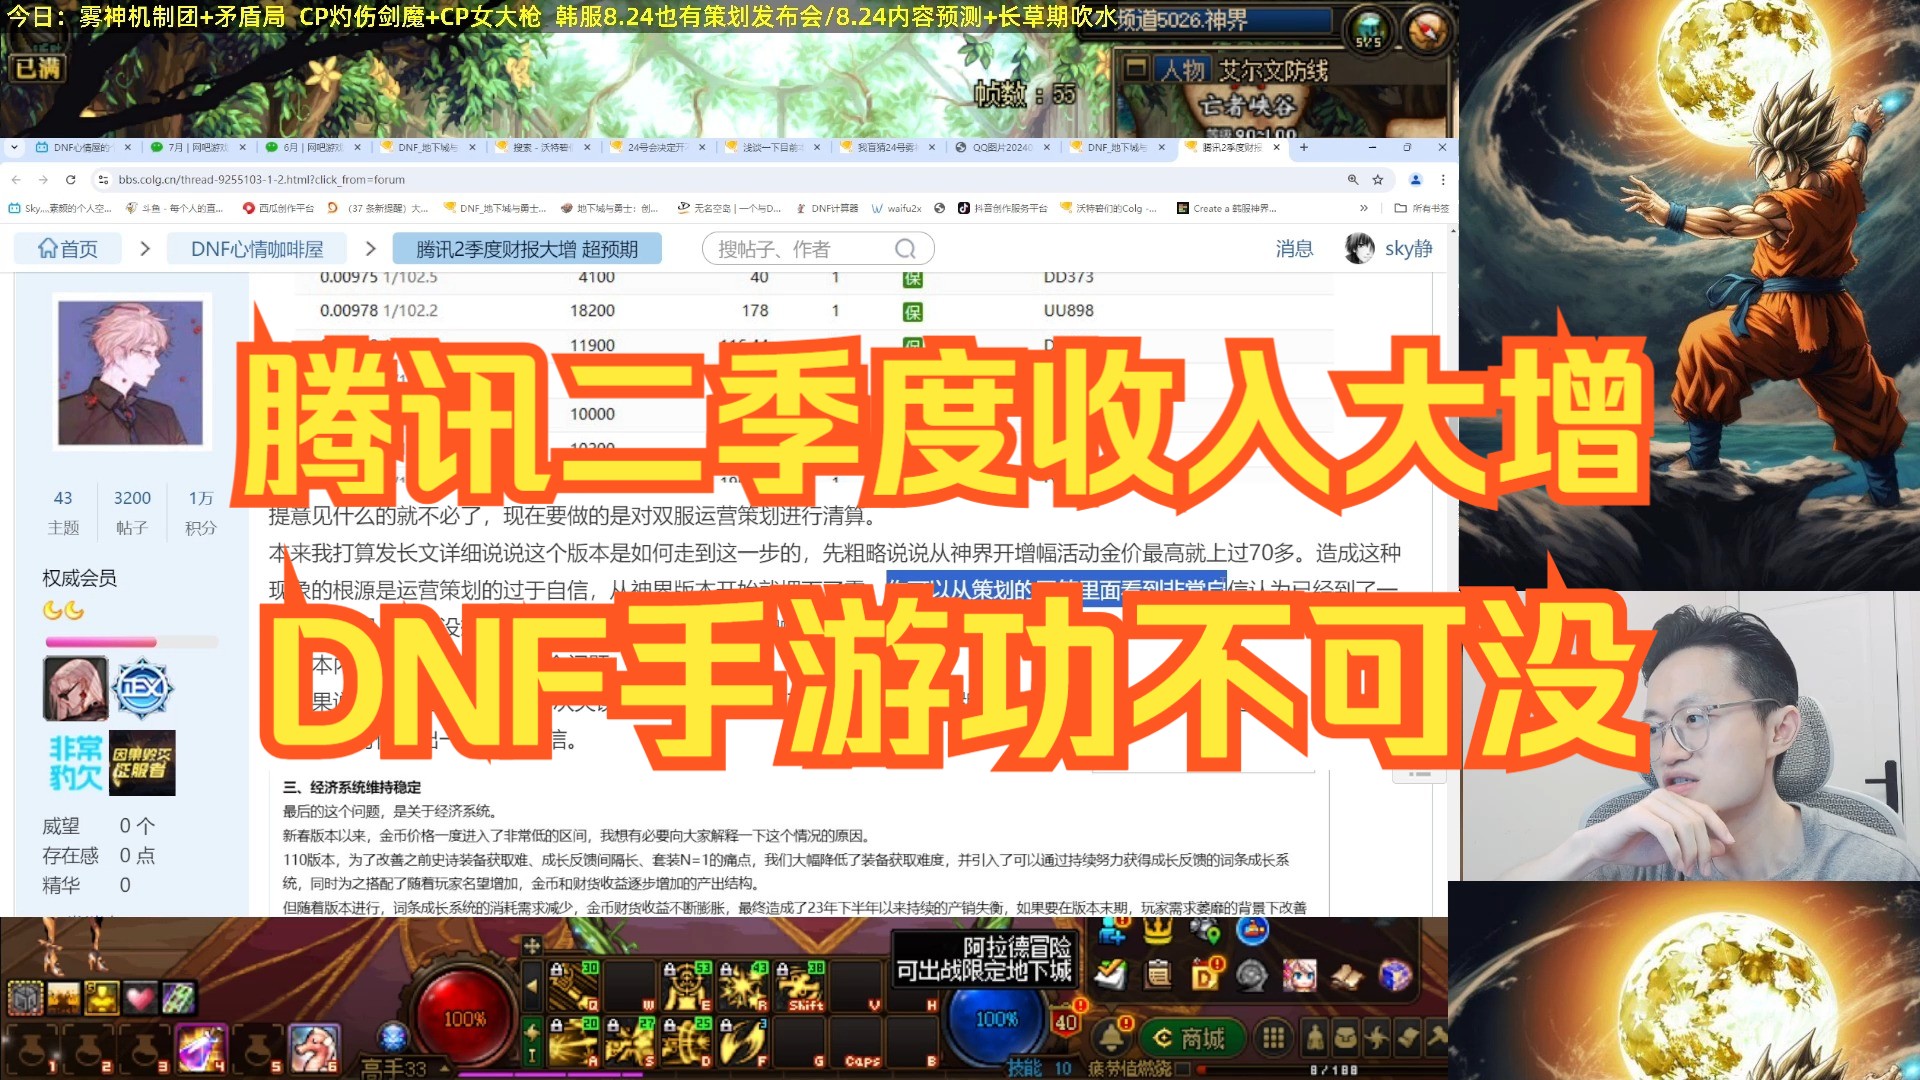The image size is (1920, 1080).
Task: Click the level 40 red shield badge
Action: click(x=1066, y=1020)
